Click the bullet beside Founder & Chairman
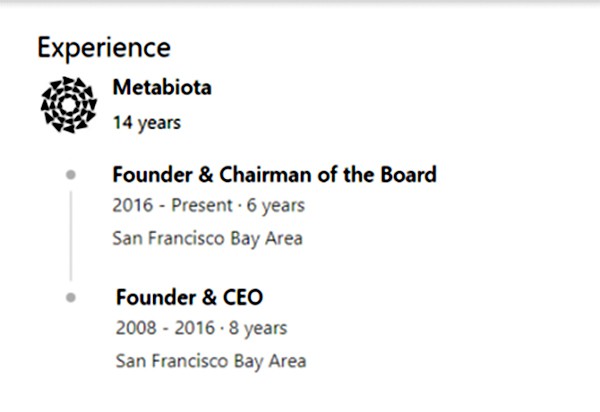600x412 pixels. (71, 175)
